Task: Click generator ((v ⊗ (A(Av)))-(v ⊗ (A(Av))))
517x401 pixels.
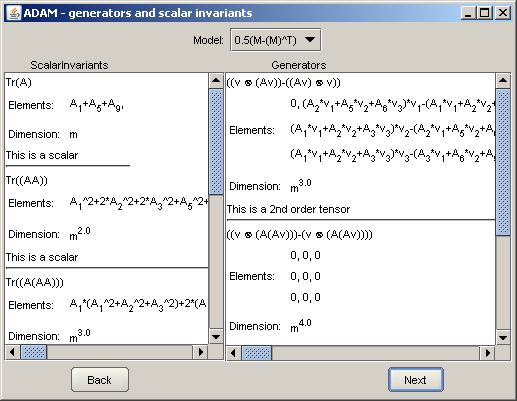Action: [300, 234]
